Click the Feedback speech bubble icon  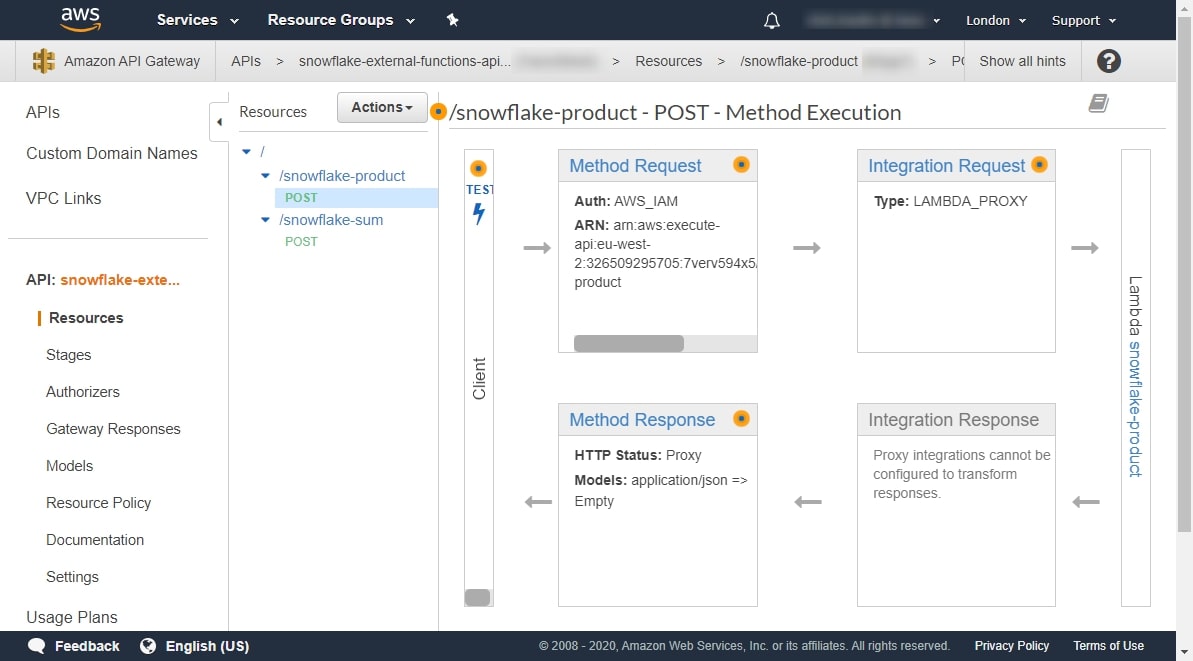tap(37, 646)
